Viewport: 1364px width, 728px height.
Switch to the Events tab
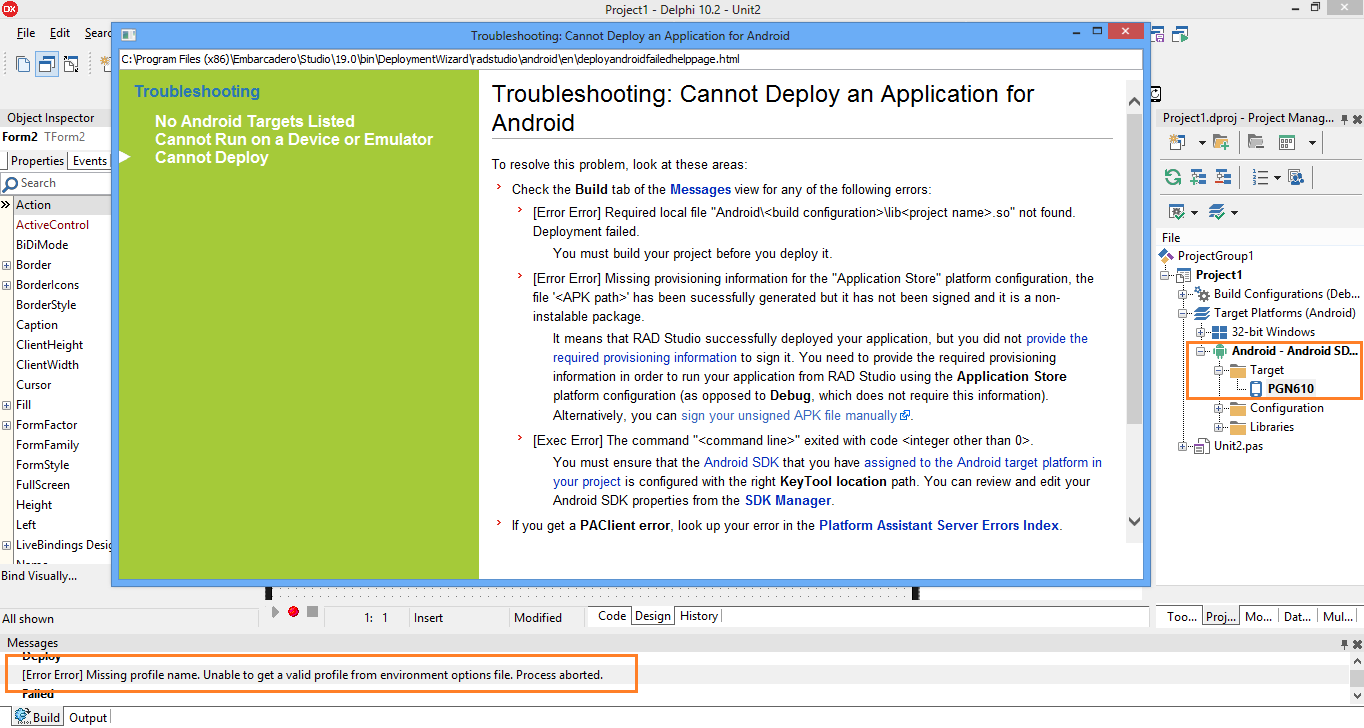click(90, 161)
